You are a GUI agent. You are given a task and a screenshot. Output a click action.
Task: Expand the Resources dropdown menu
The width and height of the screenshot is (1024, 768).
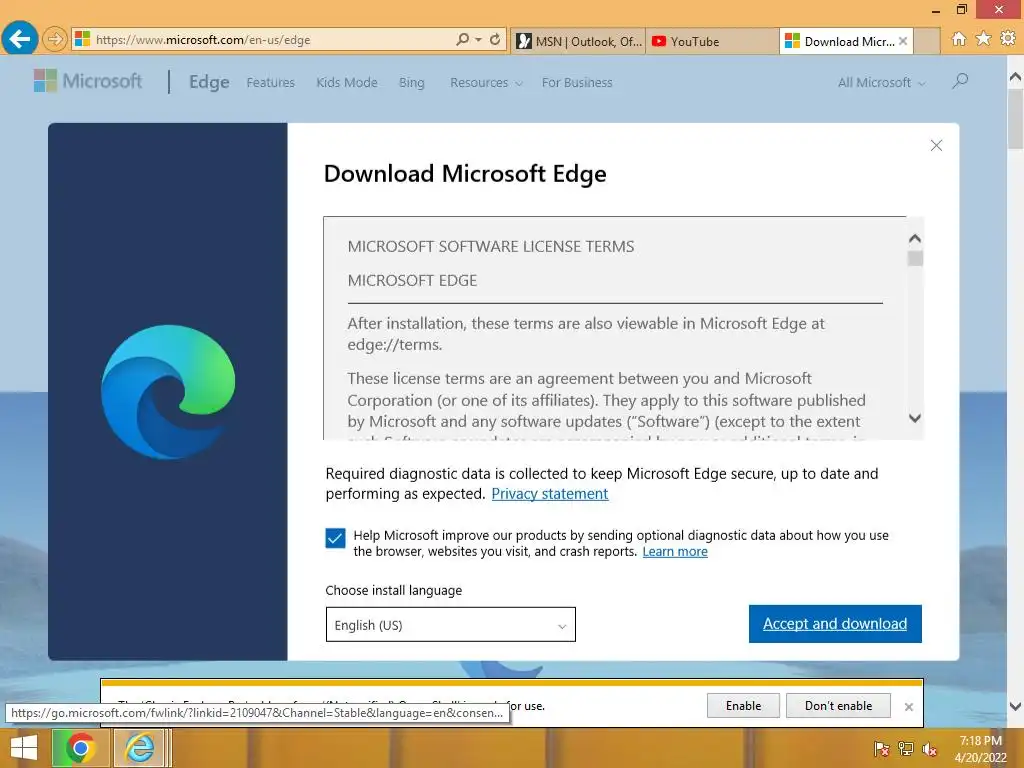pyautogui.click(x=487, y=82)
